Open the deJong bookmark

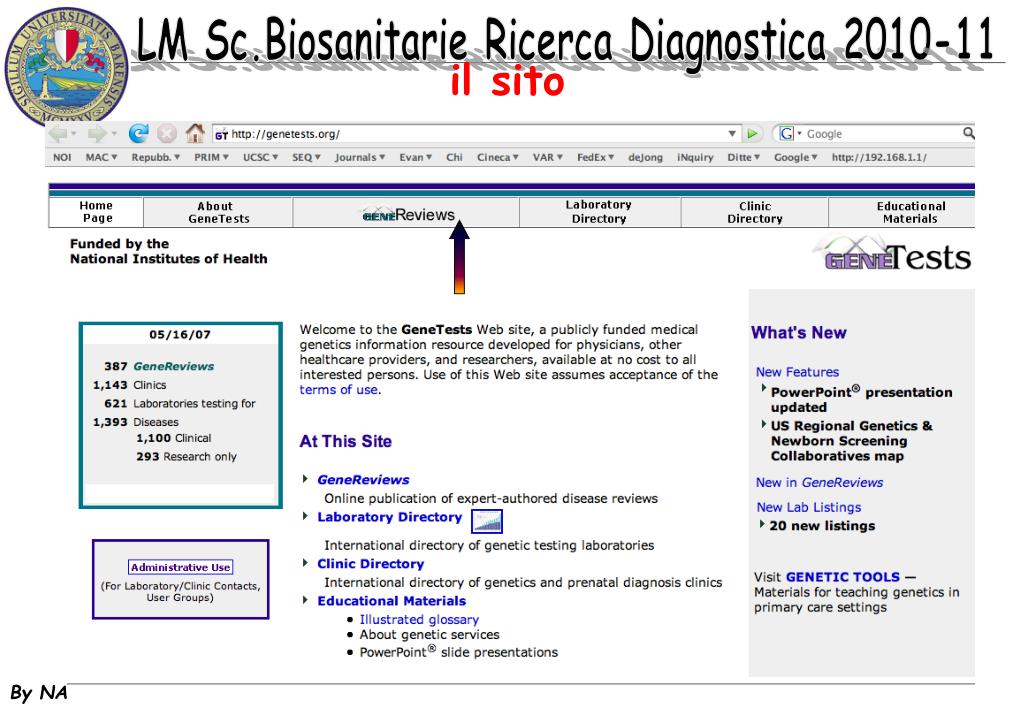(x=645, y=157)
